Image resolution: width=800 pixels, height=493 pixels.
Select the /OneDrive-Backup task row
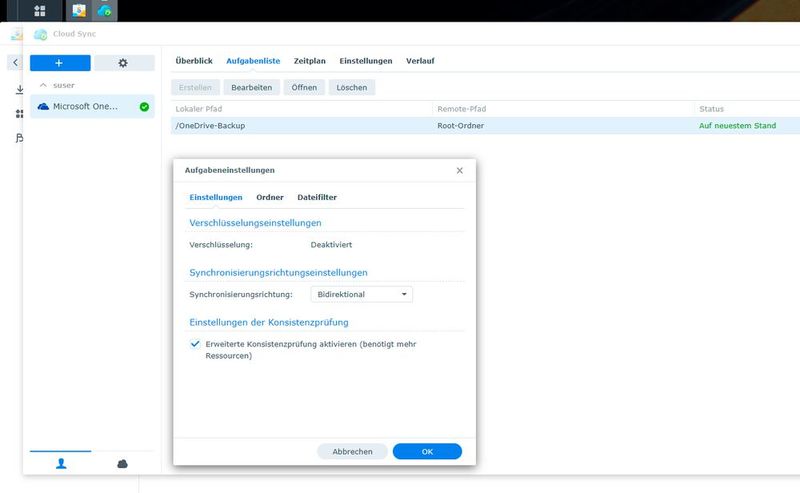coord(485,126)
